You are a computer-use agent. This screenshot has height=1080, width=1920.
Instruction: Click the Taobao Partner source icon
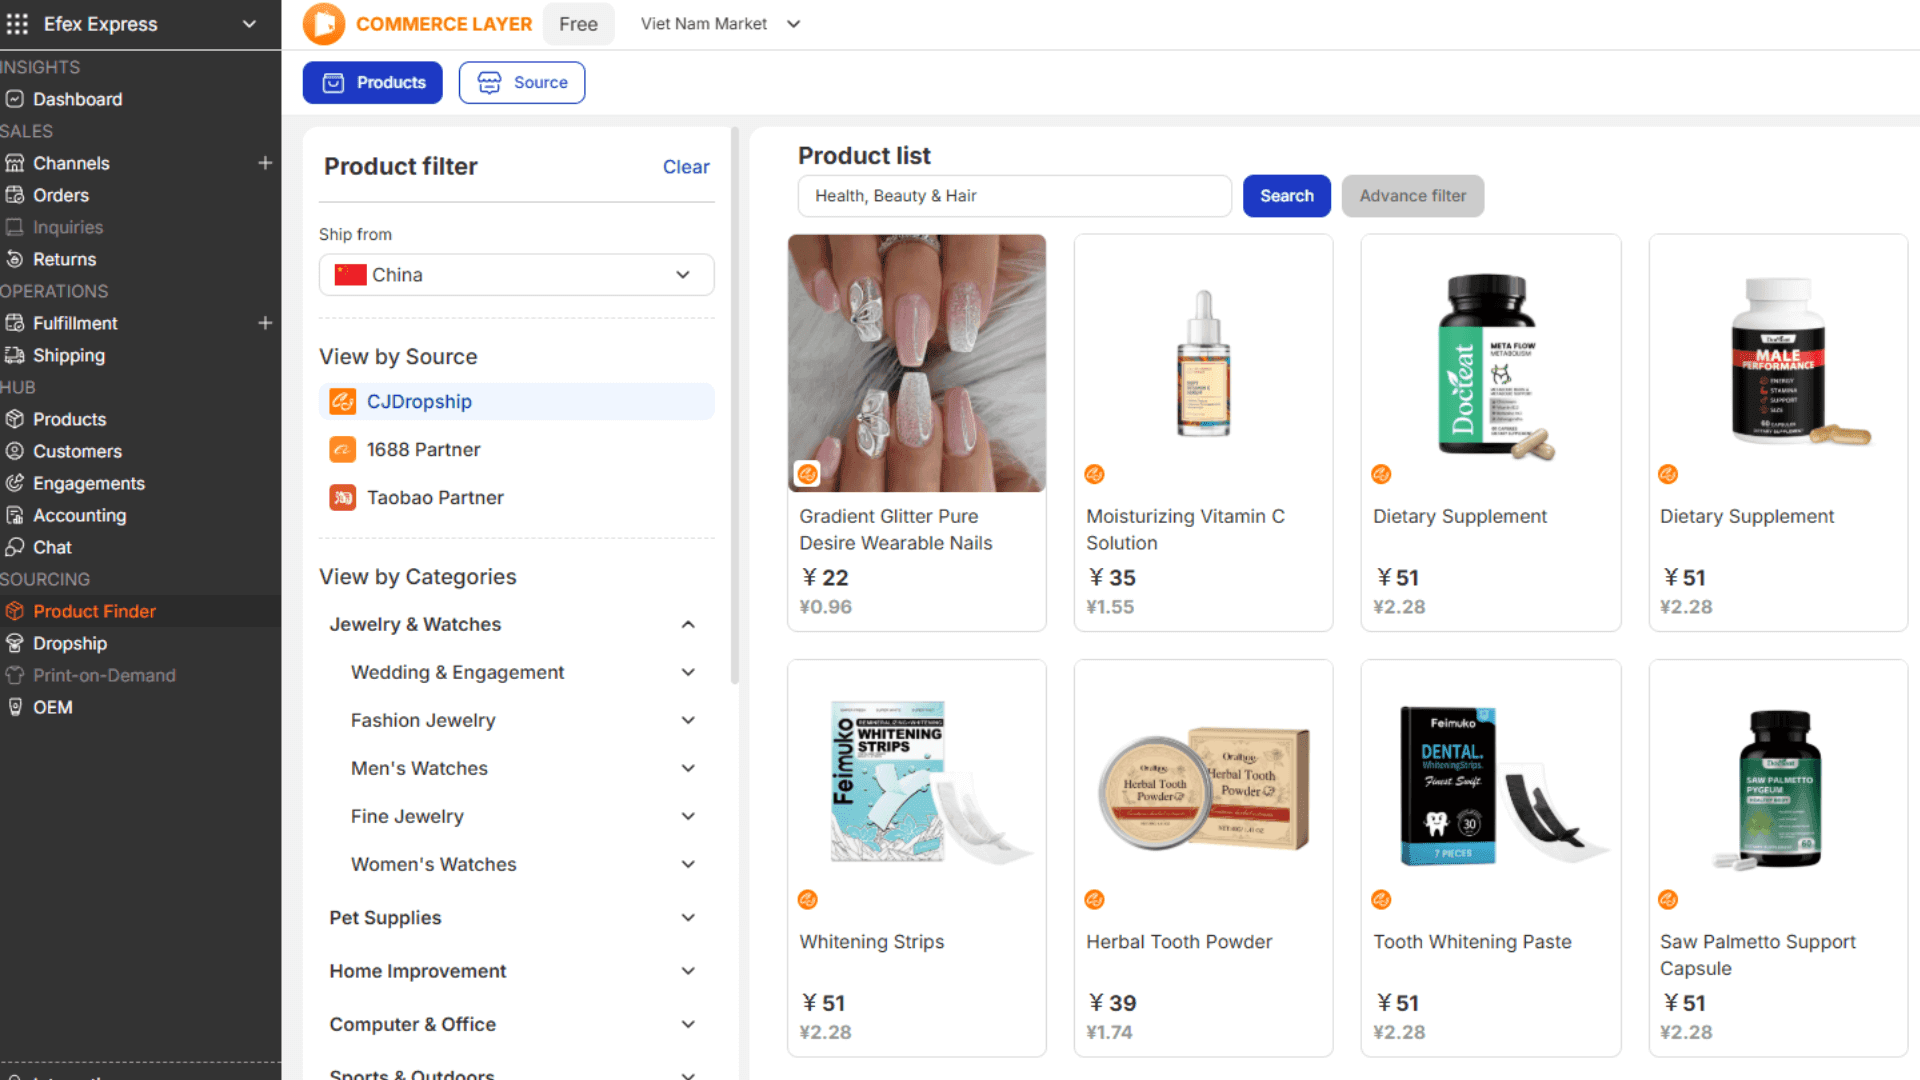(x=343, y=498)
